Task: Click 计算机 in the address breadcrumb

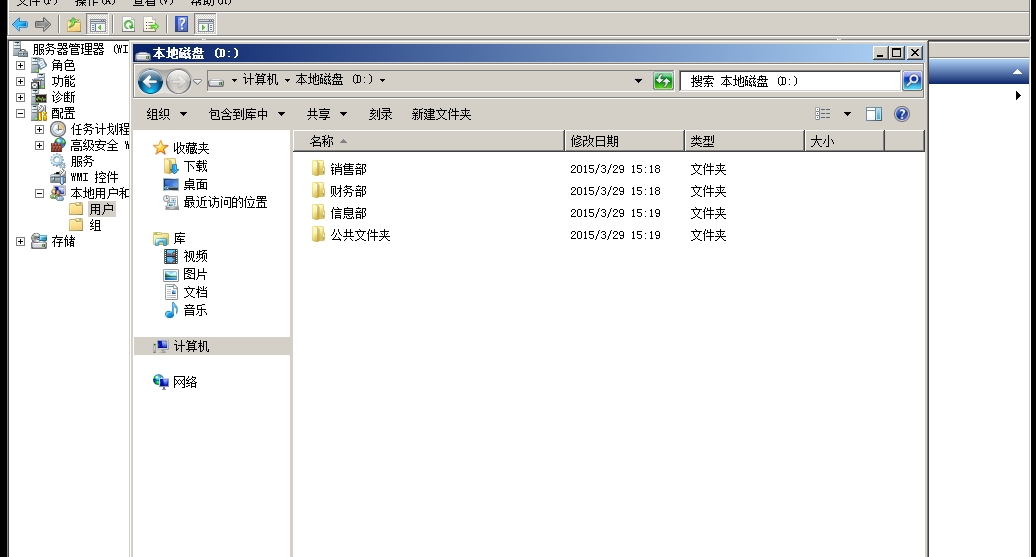Action: (260, 79)
